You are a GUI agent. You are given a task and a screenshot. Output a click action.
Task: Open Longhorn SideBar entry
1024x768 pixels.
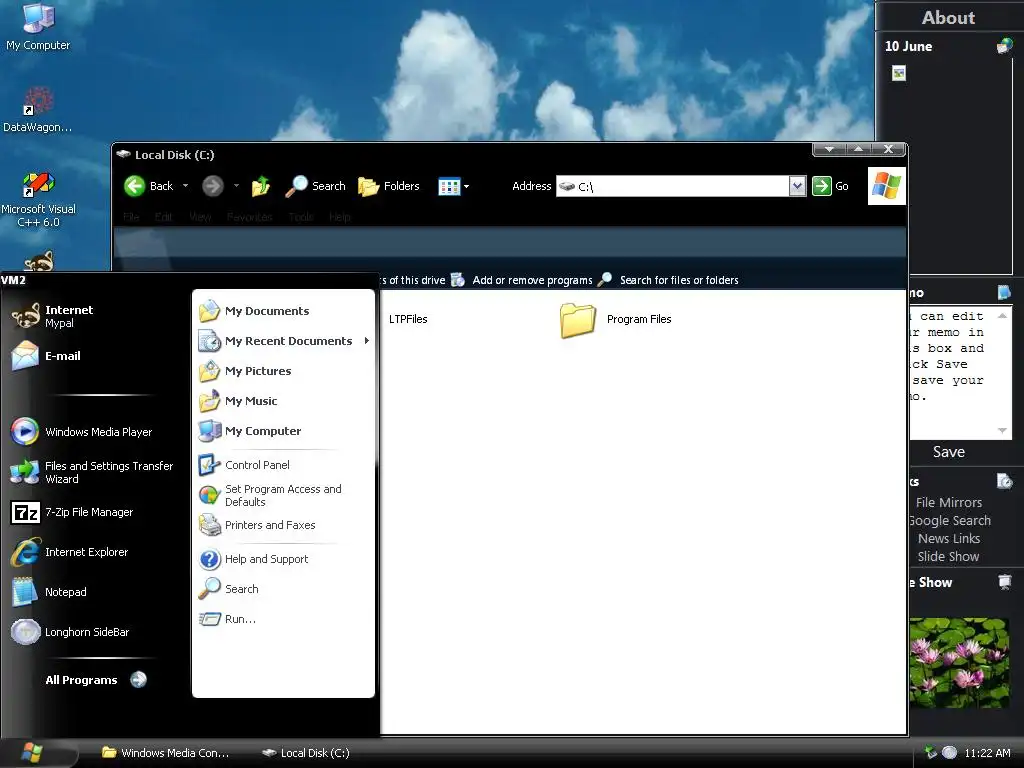(70, 632)
